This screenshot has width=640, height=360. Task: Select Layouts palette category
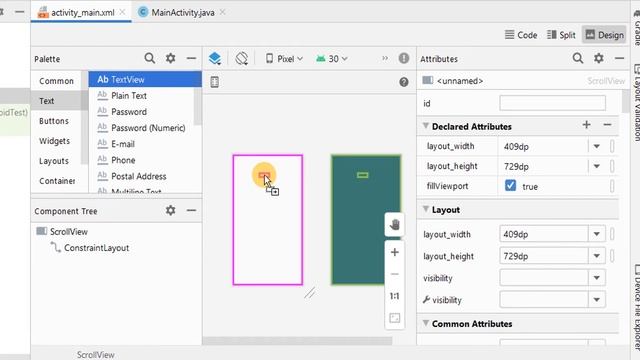point(56,161)
